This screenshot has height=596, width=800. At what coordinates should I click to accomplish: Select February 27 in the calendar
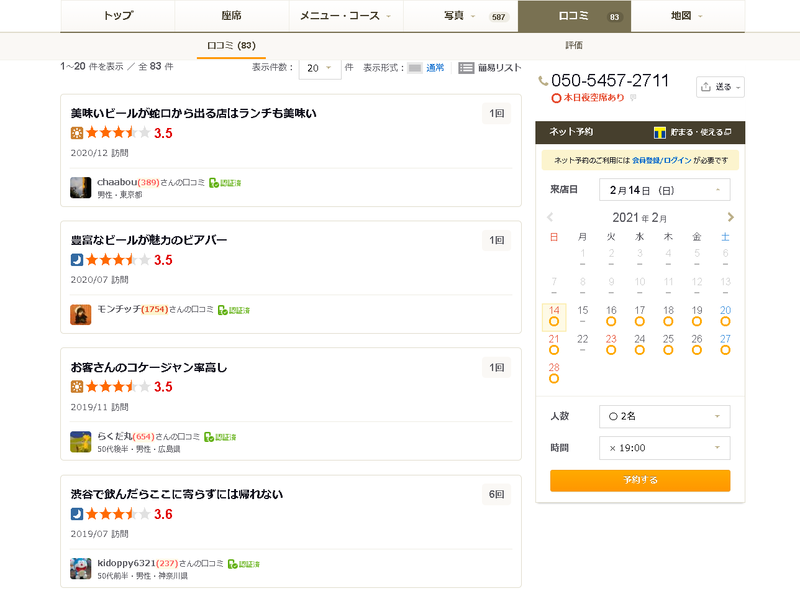tap(726, 344)
